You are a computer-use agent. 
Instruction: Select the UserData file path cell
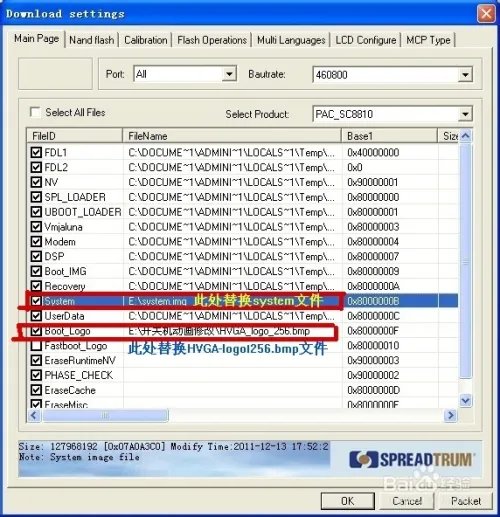pyautogui.click(x=232, y=316)
